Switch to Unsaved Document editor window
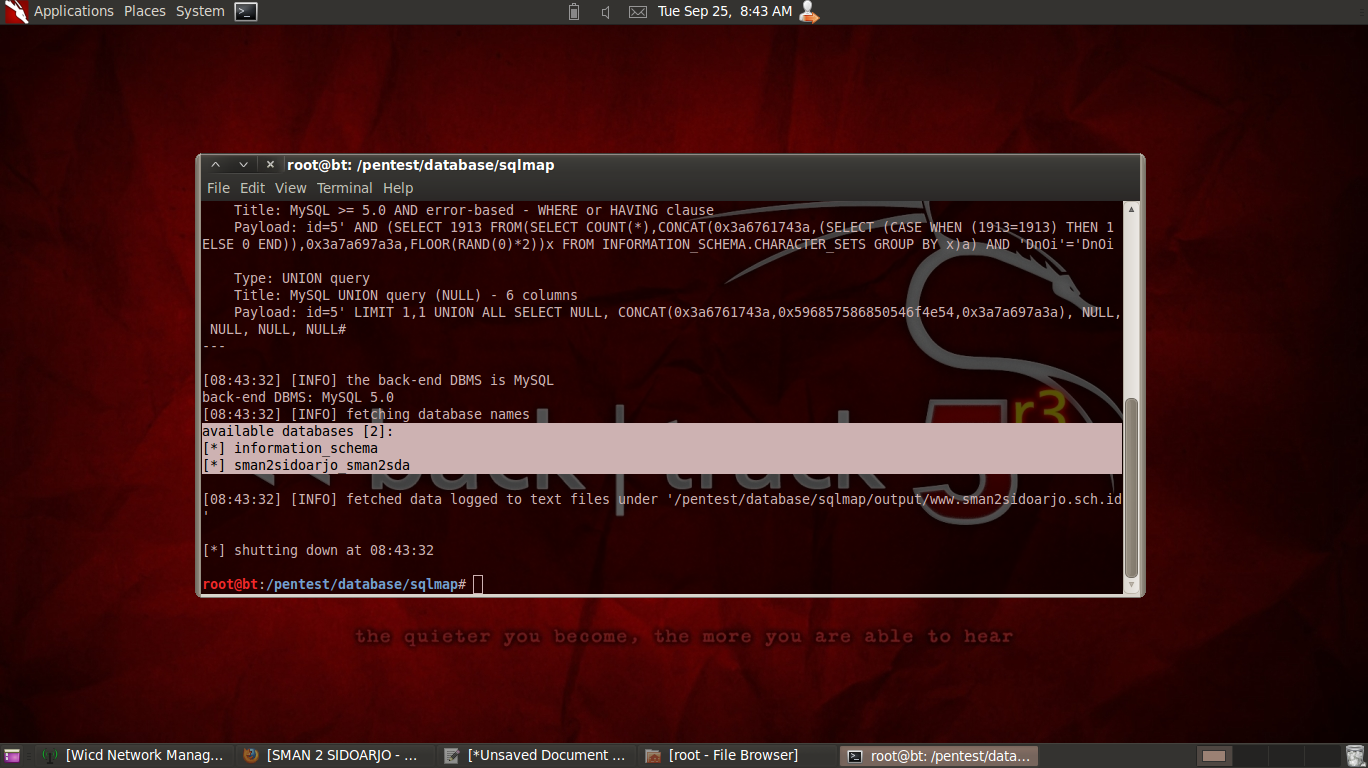Screen dimensions: 1368x768 tap(536, 756)
